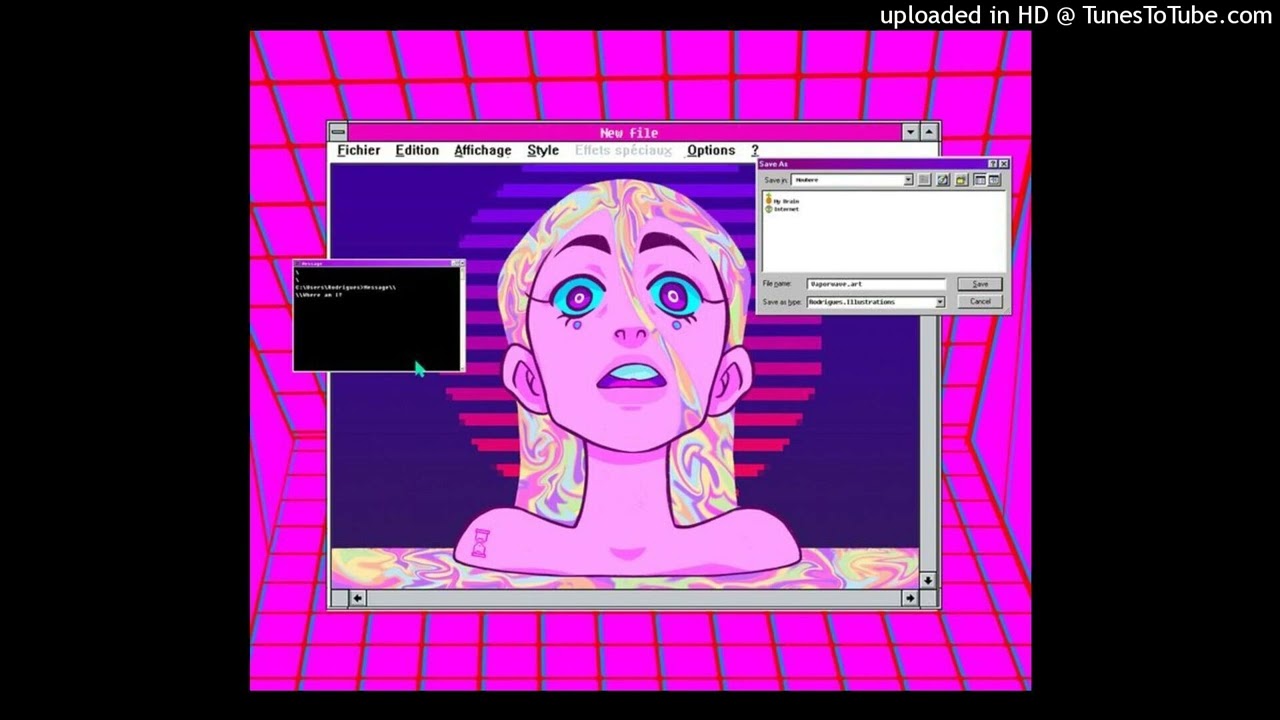1280x720 pixels.
Task: Click the right arrow of horizontal scrollbar
Action: pos(909,598)
